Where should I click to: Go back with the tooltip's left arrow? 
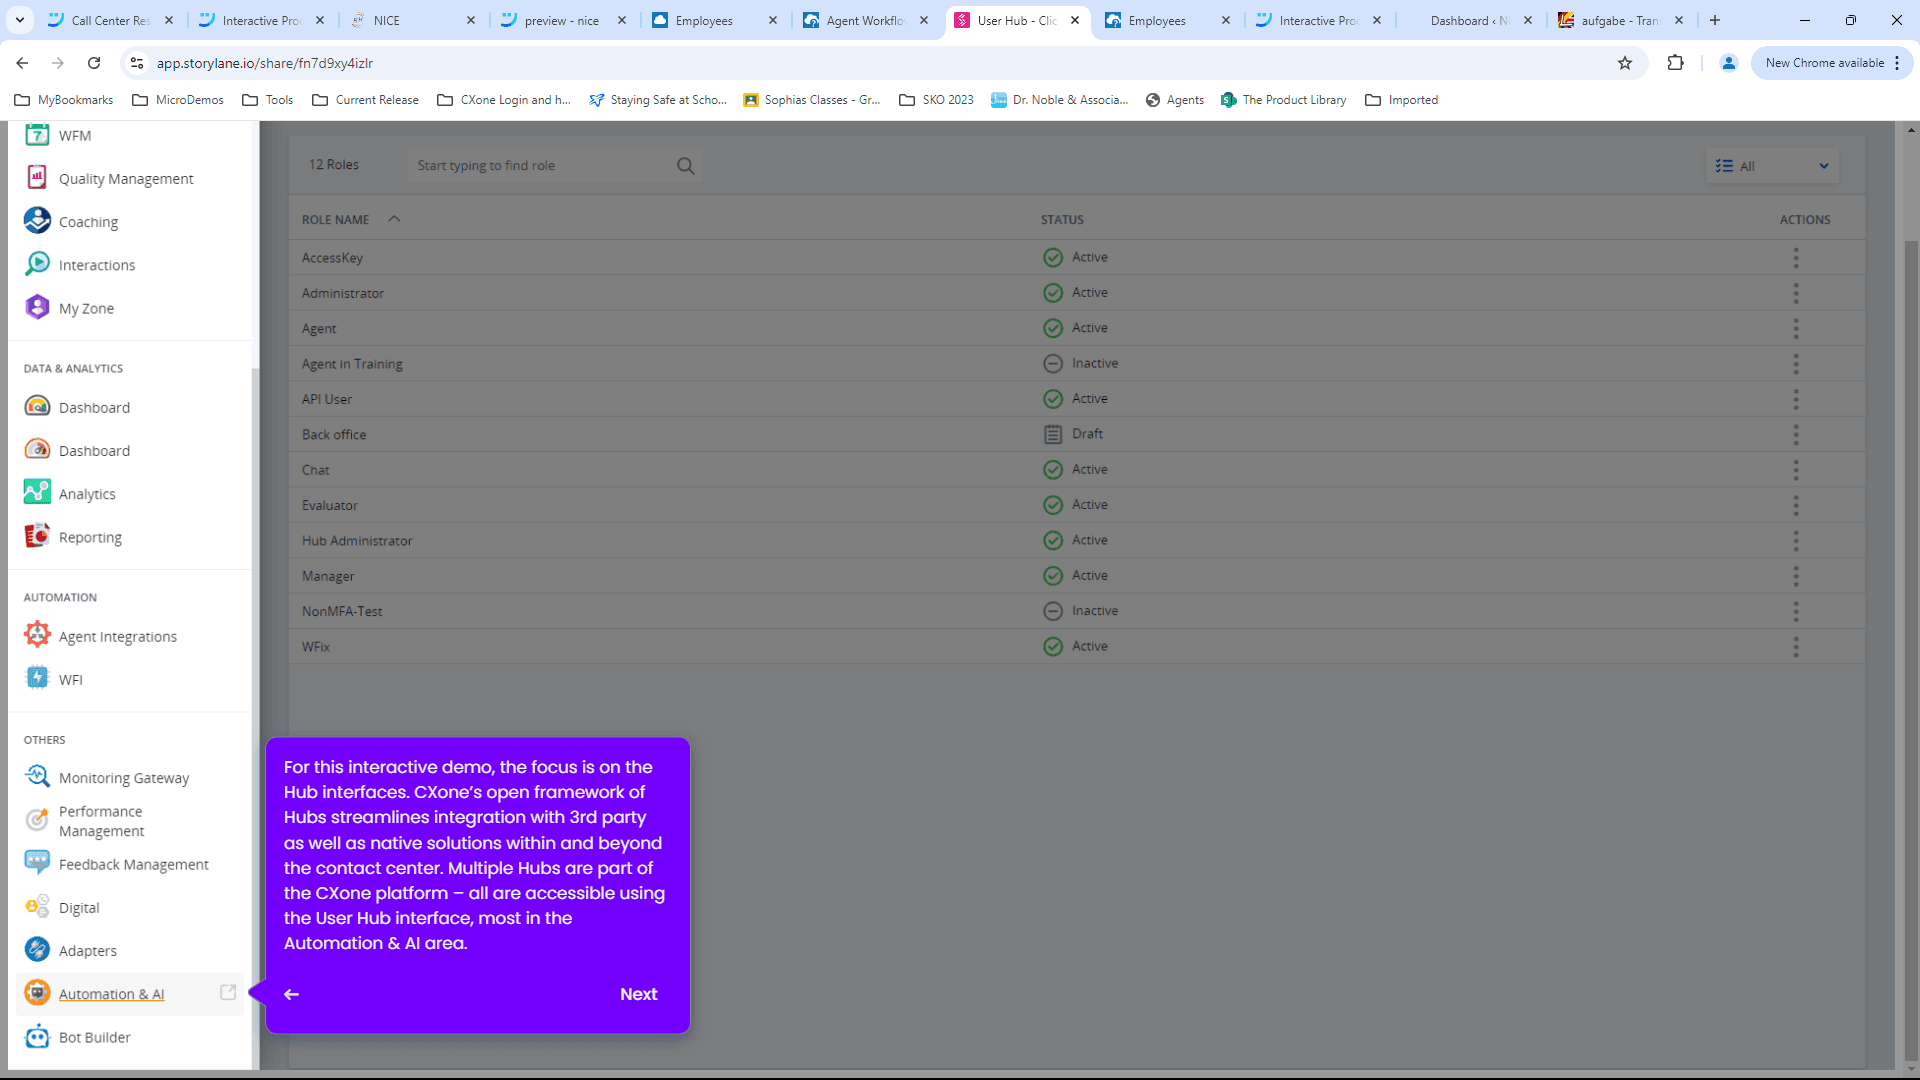tap(291, 994)
